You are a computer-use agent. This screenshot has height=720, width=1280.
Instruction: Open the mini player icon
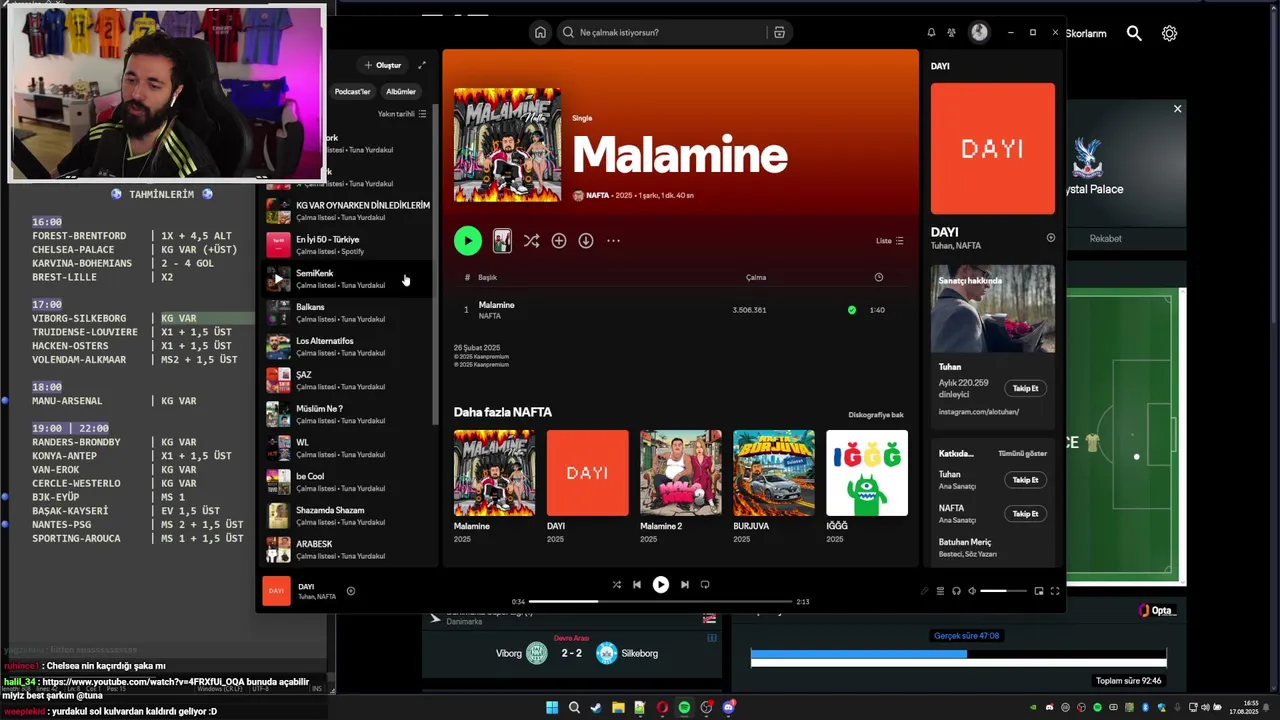click(1038, 591)
